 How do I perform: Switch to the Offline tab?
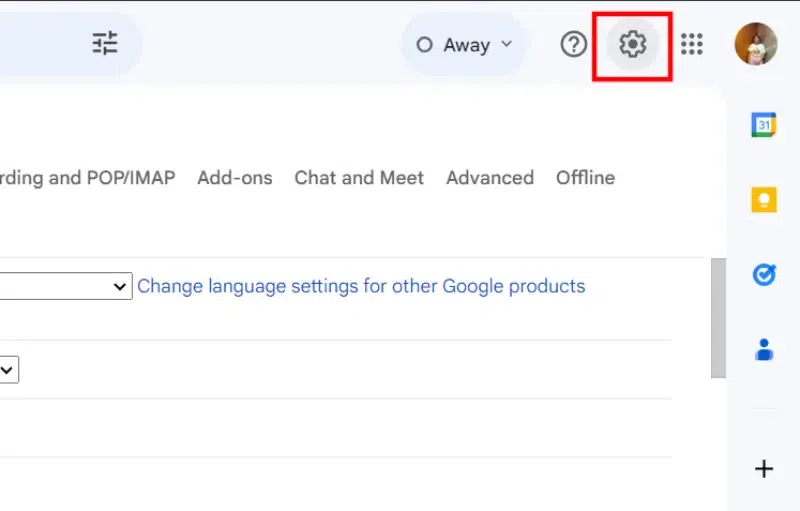pyautogui.click(x=585, y=178)
